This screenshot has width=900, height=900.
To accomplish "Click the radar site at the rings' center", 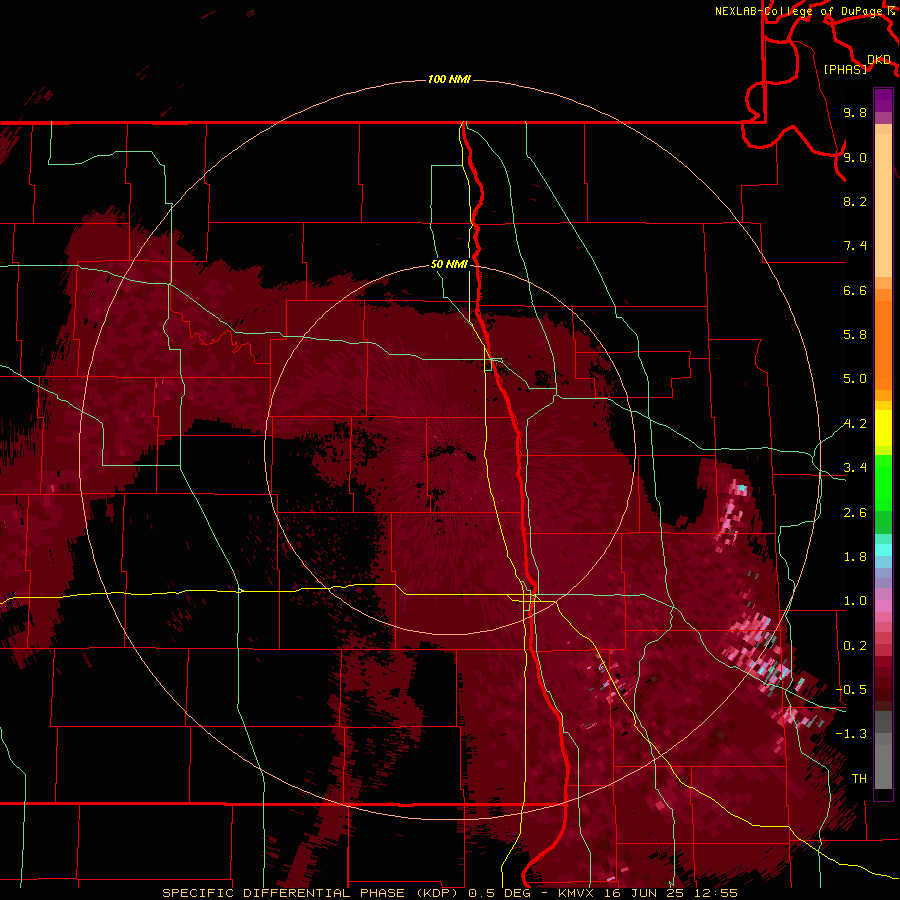I will pos(450,451).
